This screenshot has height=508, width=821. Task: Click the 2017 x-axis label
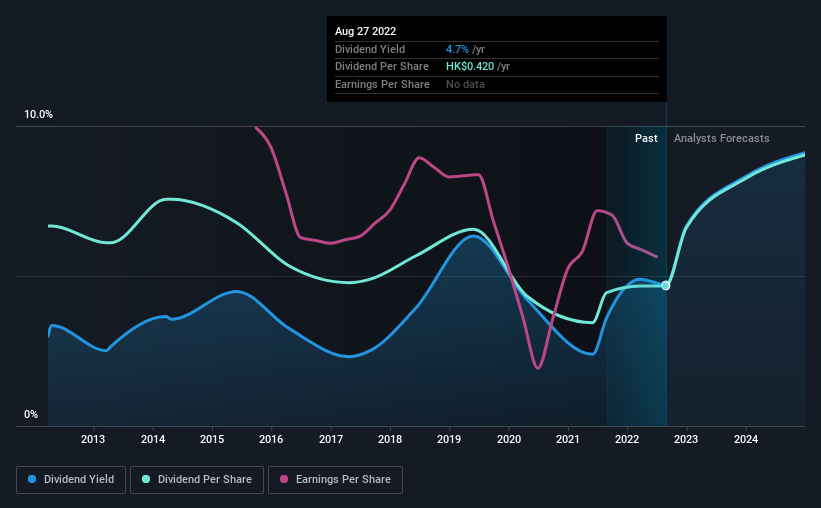click(331, 439)
